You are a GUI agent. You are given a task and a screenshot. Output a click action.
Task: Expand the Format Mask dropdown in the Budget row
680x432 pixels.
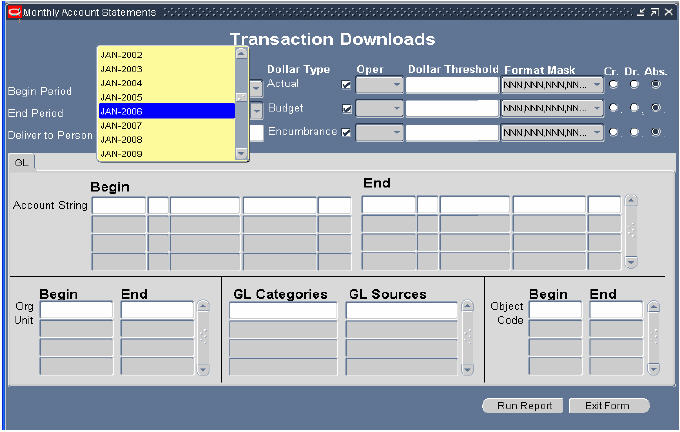click(x=597, y=108)
